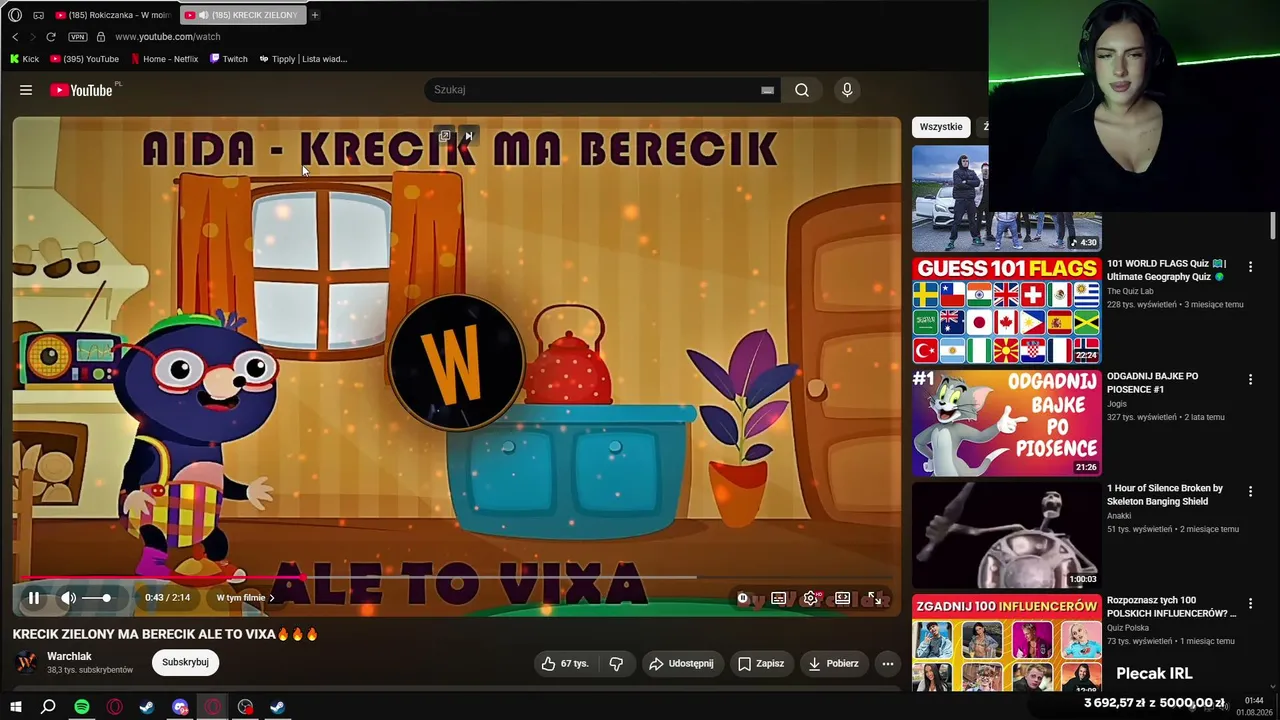Start voice search with microphone
Image resolution: width=1280 pixels, height=720 pixels.
coord(847,90)
